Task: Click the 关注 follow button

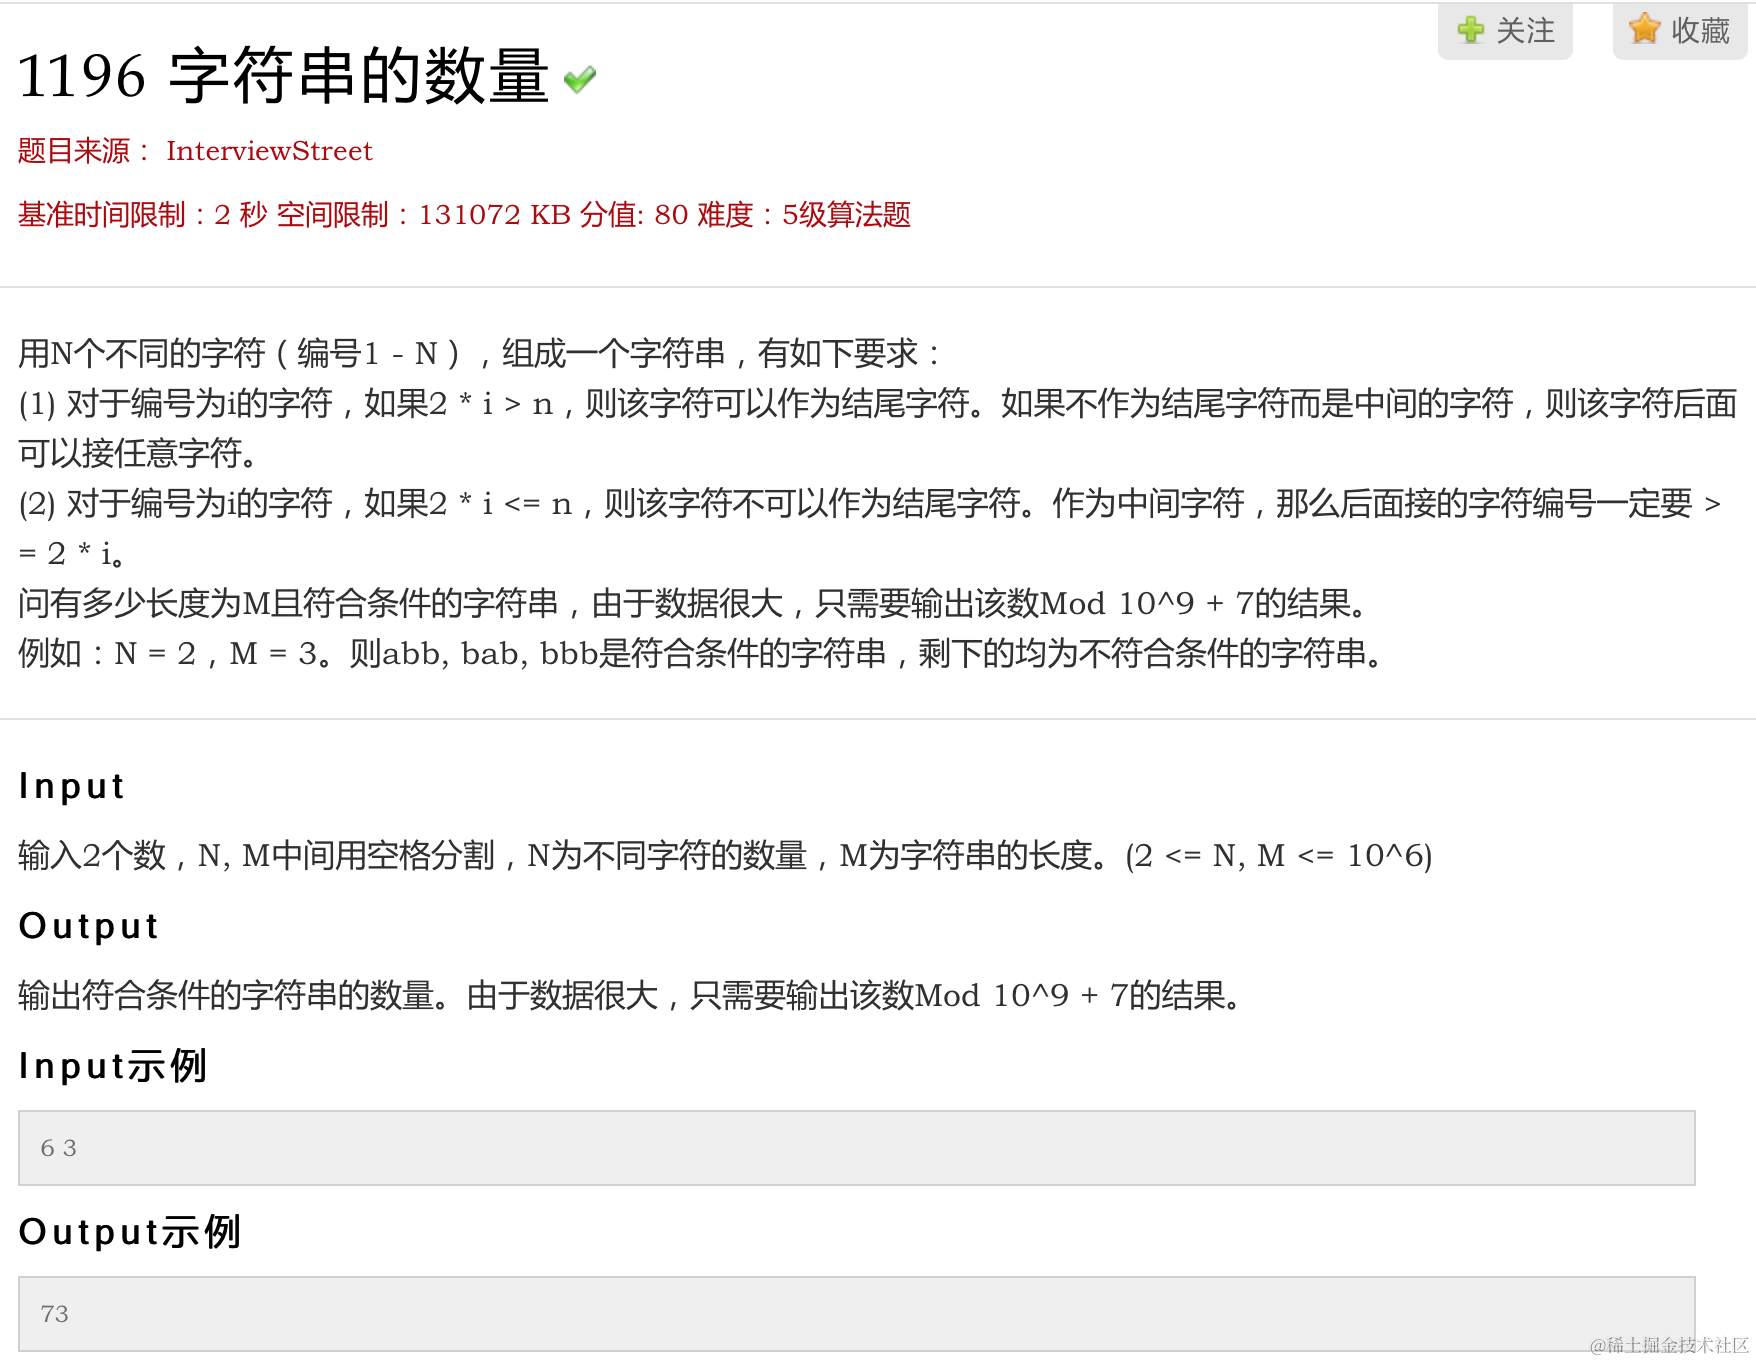Action: pyautogui.click(x=1505, y=30)
